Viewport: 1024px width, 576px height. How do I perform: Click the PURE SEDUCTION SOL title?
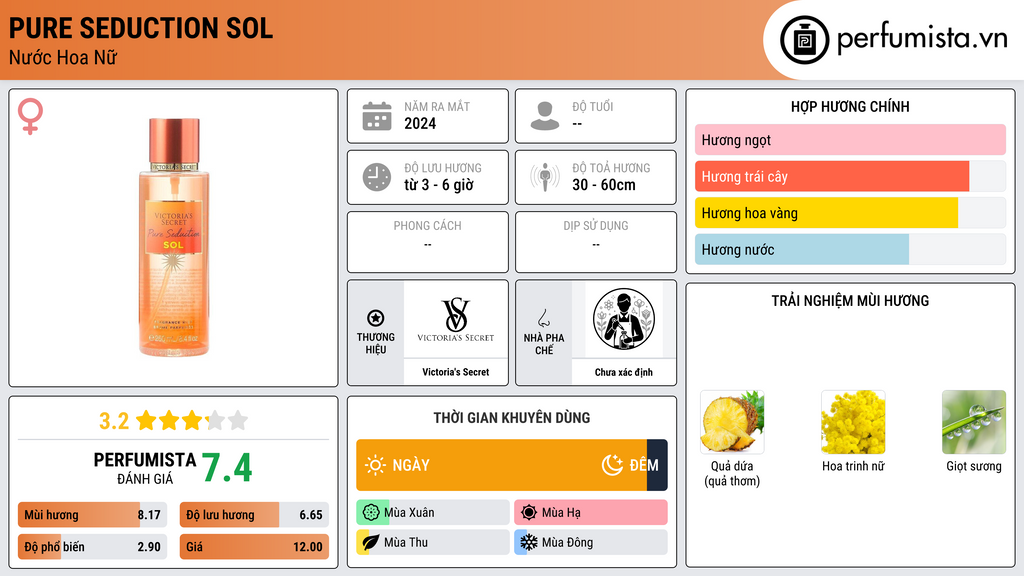pos(140,28)
